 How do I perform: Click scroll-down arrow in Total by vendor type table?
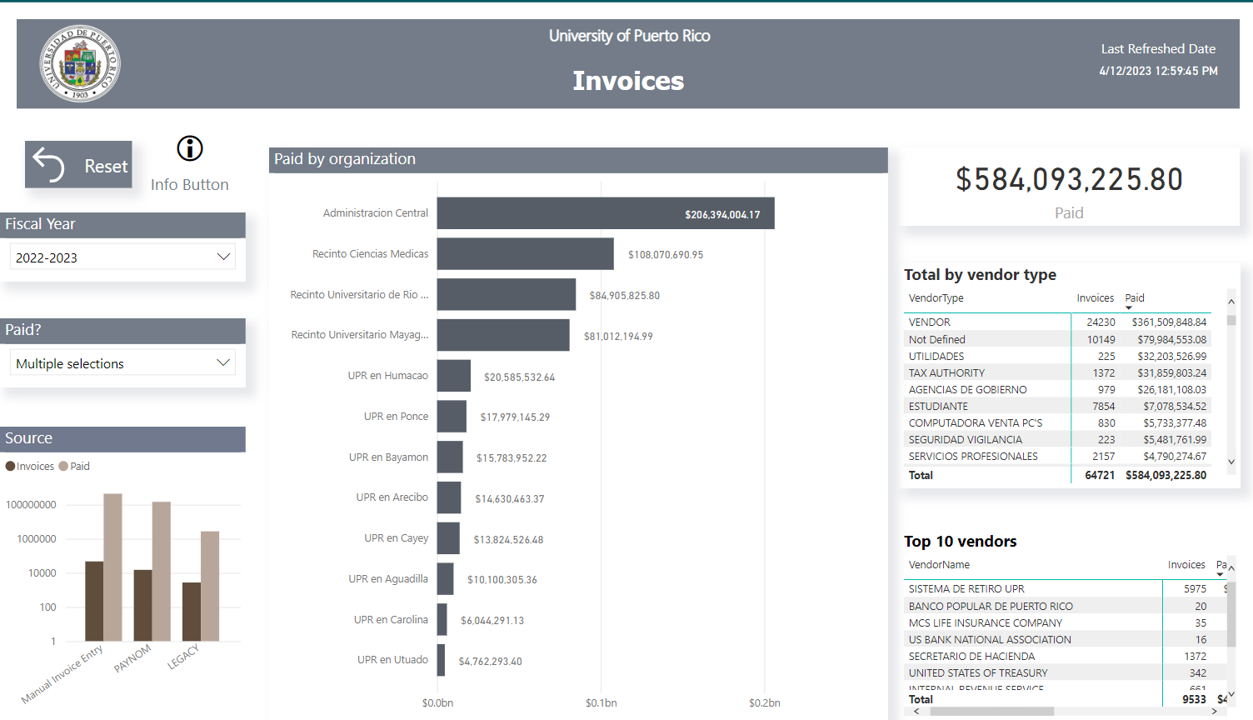(1231, 462)
